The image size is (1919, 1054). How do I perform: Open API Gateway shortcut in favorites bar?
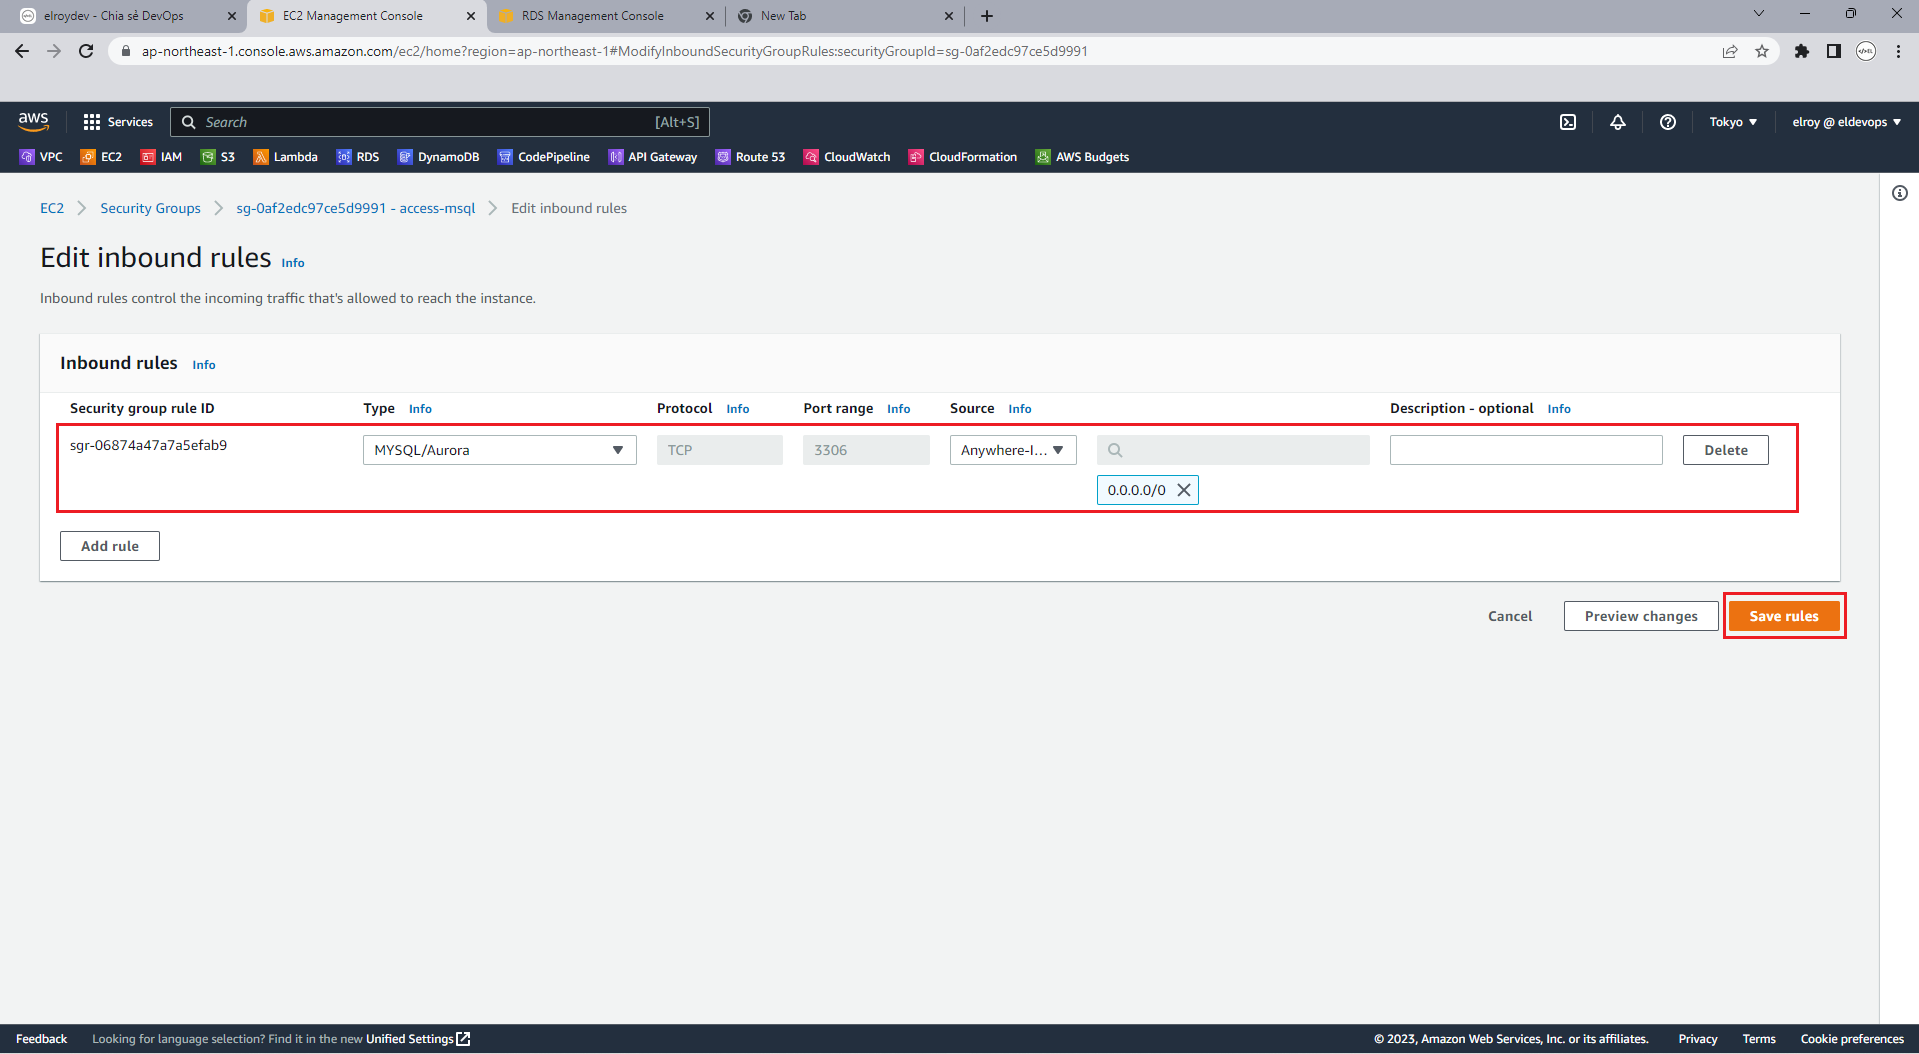pos(653,157)
